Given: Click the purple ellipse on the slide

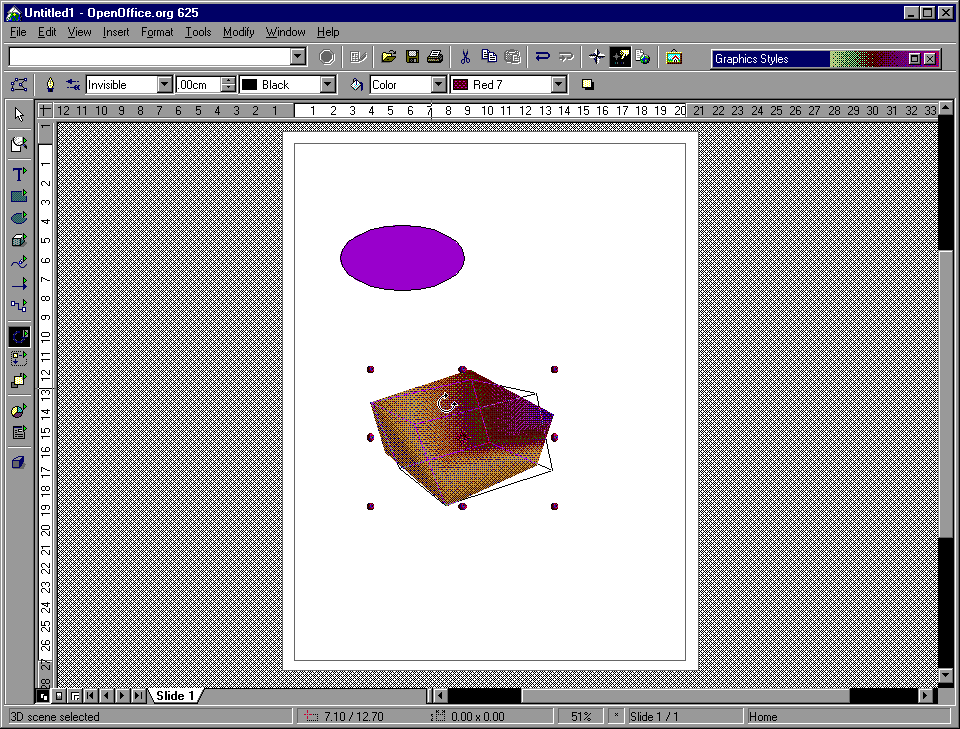Looking at the screenshot, I should (x=402, y=258).
